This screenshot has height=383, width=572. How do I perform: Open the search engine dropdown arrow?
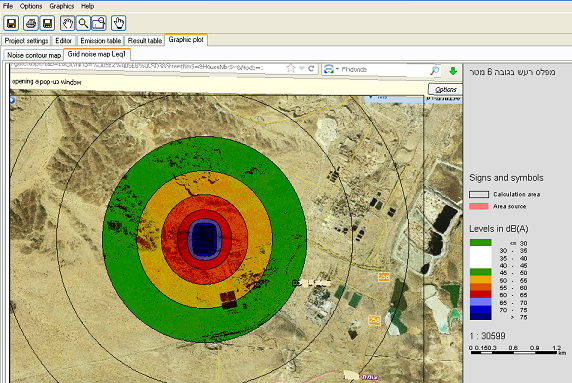pos(337,69)
